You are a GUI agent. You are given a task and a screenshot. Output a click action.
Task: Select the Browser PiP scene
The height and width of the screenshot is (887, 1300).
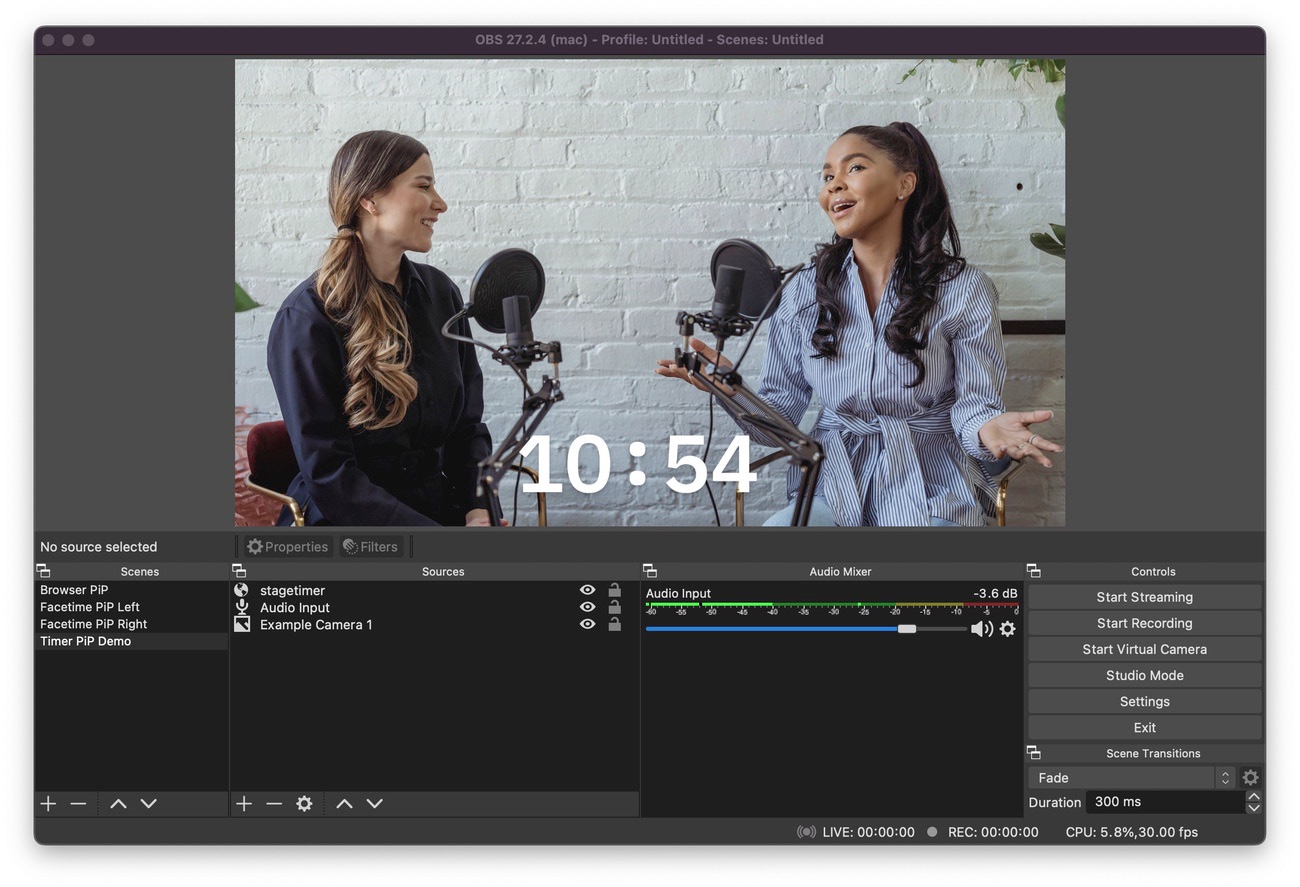74,589
